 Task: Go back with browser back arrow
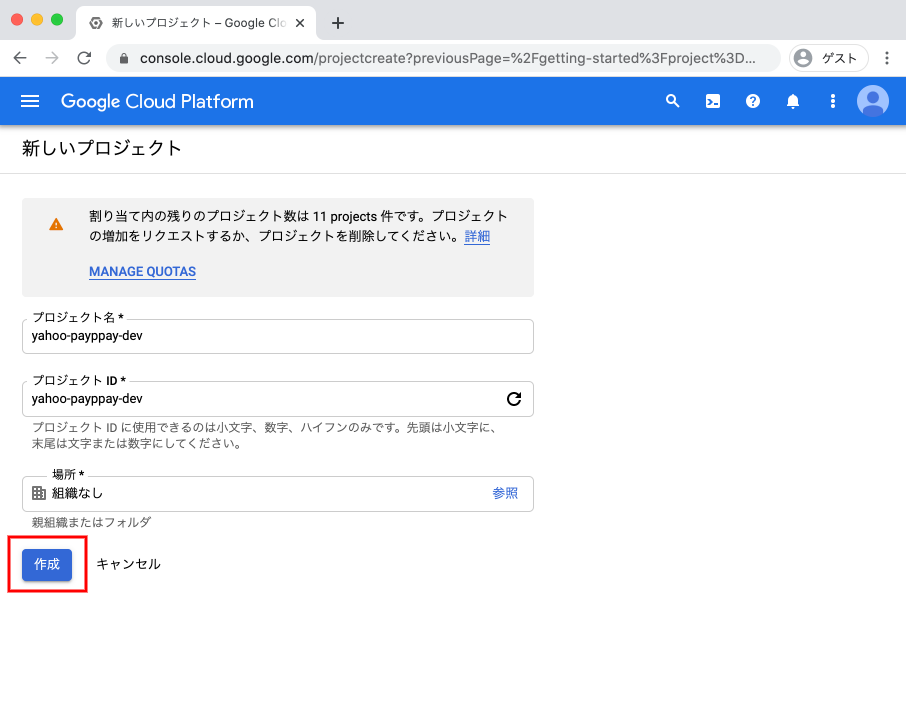[x=20, y=58]
